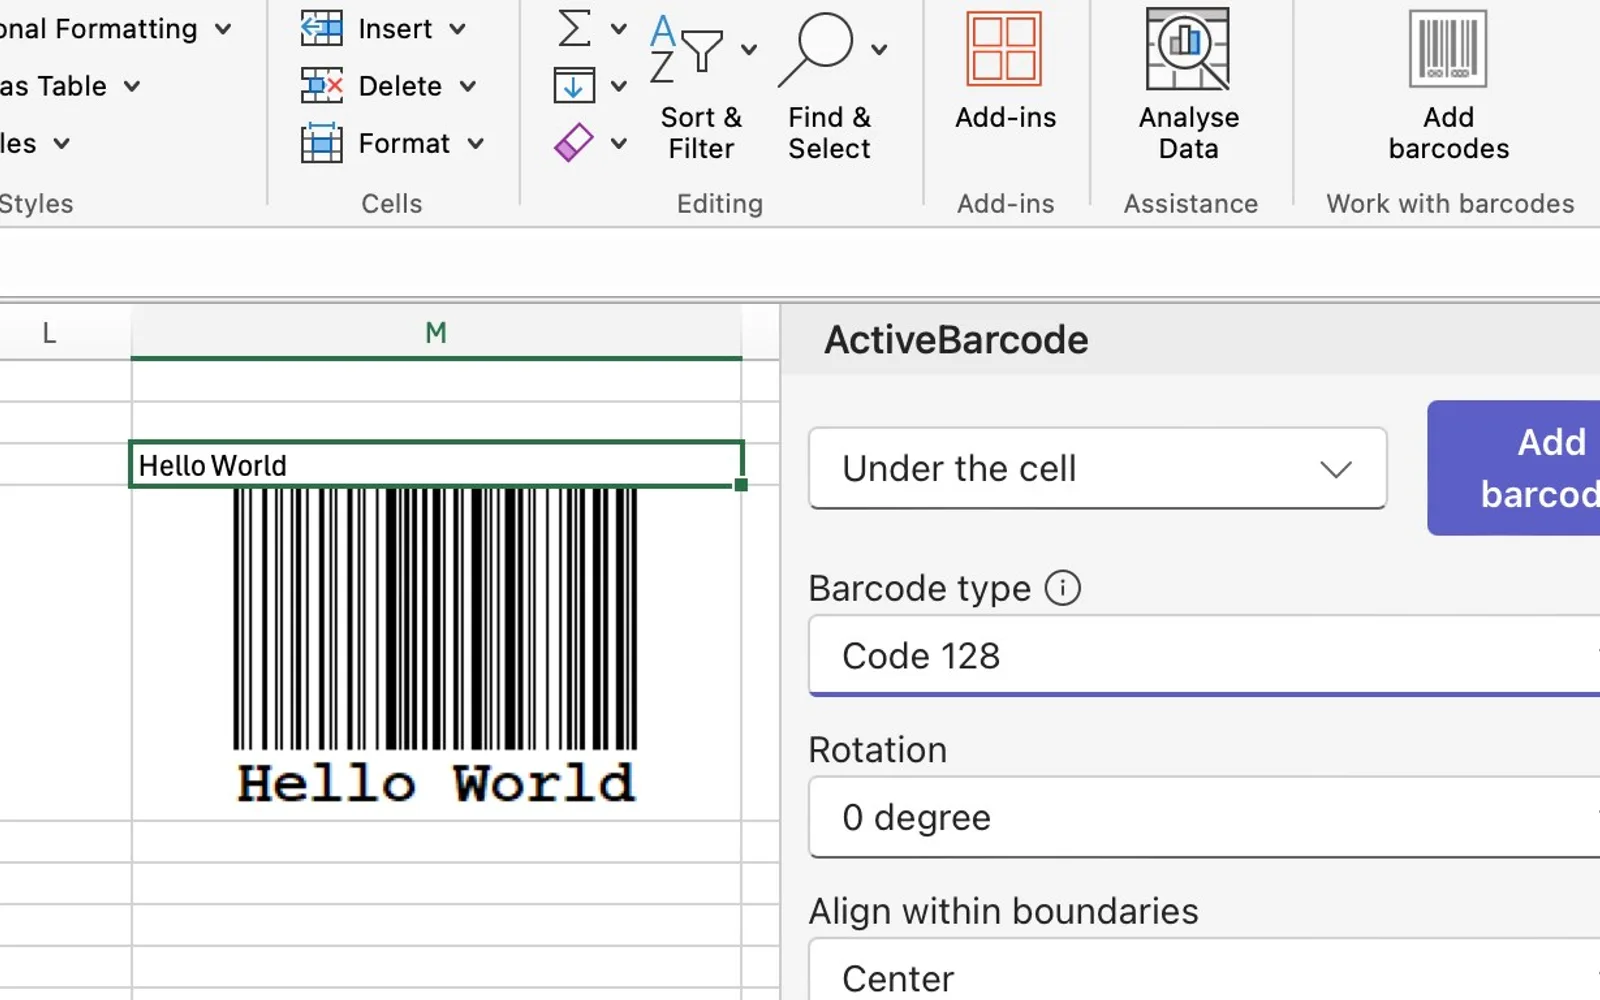1600x1000 pixels.
Task: Open Sort & Filter
Action: [700, 86]
